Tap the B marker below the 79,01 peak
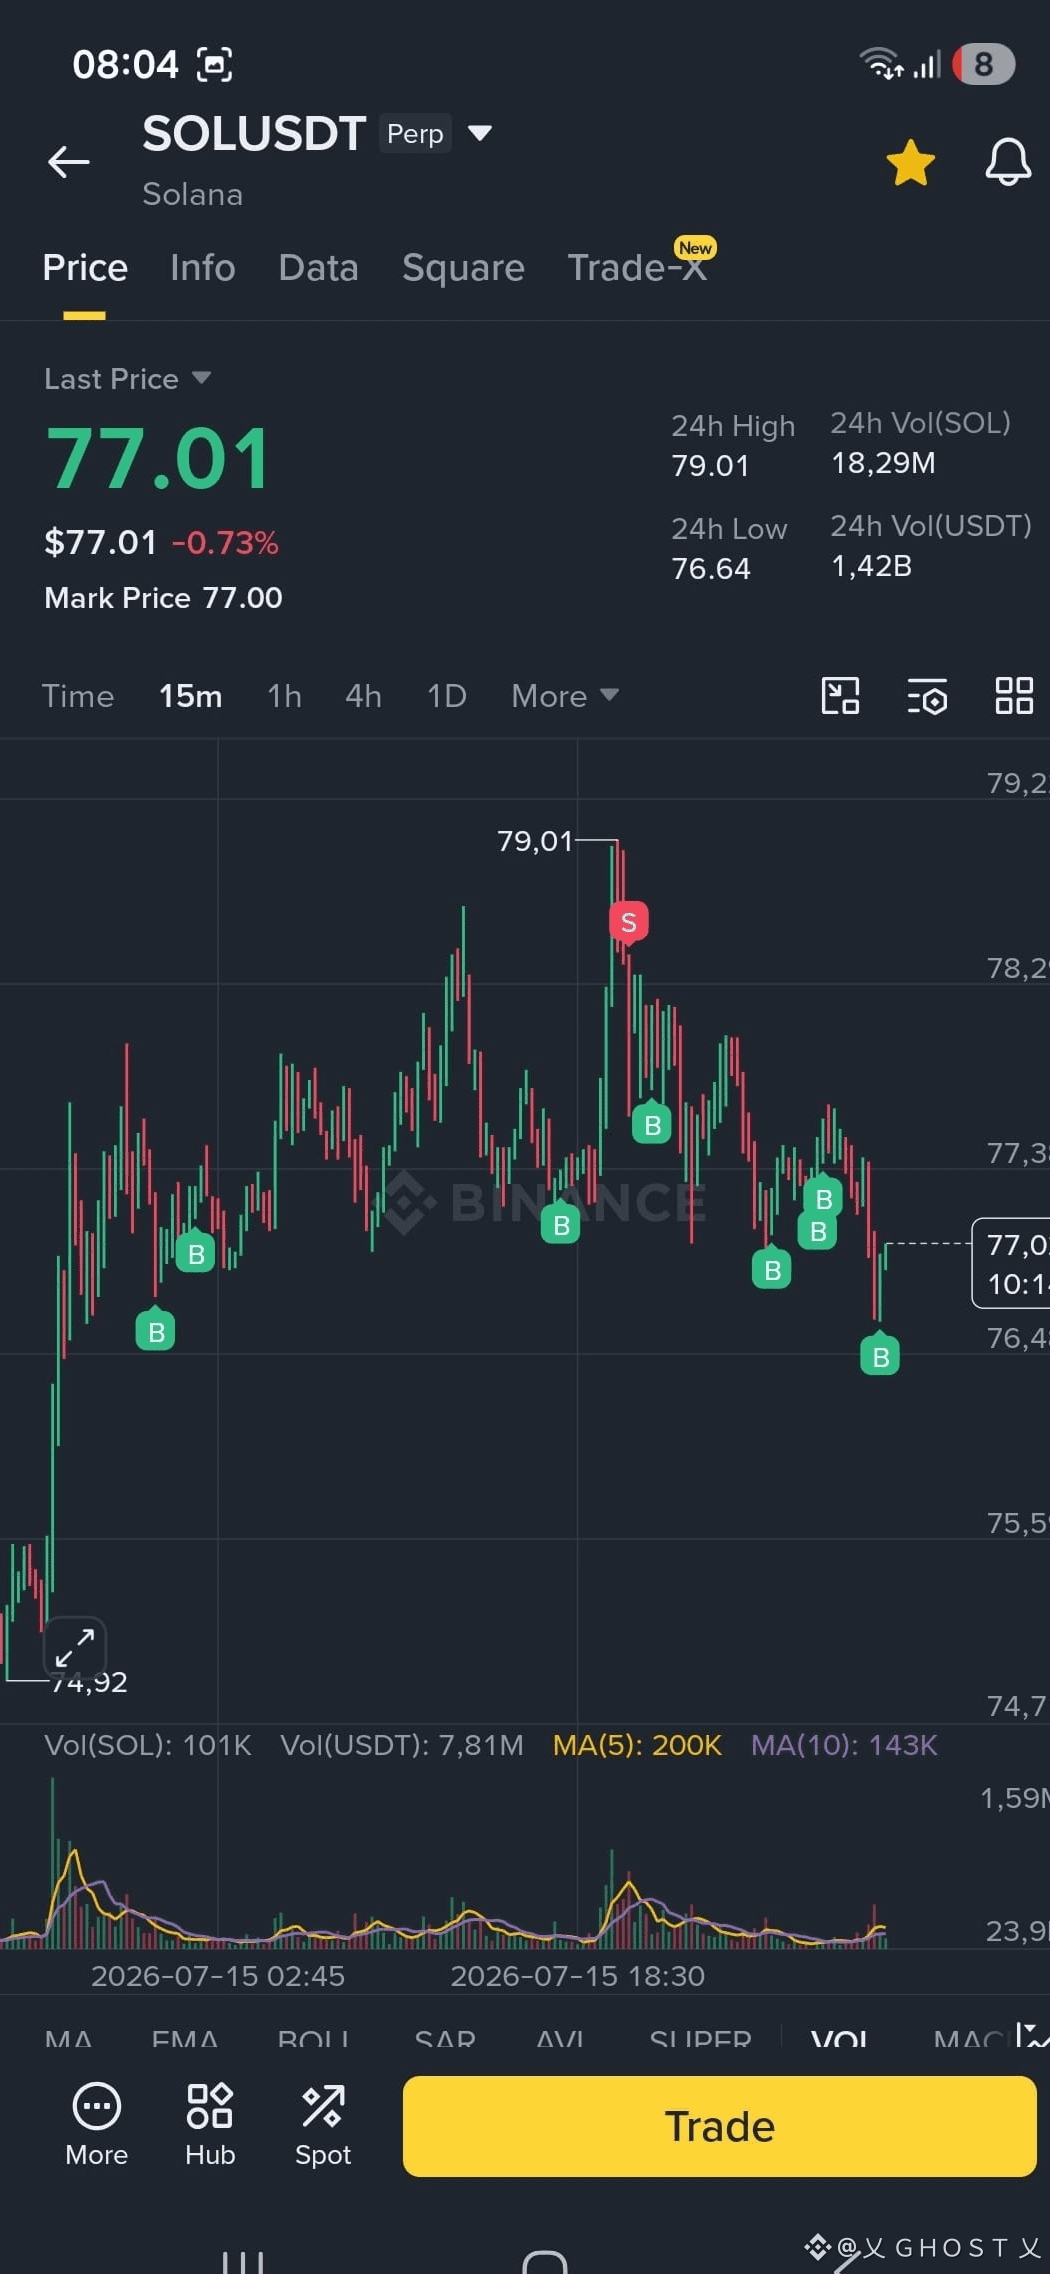 [x=652, y=1124]
